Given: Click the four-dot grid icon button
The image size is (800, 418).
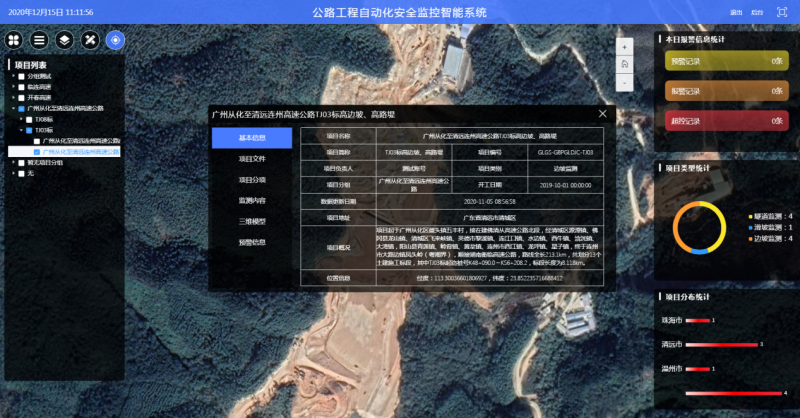Looking at the screenshot, I should click(14, 40).
